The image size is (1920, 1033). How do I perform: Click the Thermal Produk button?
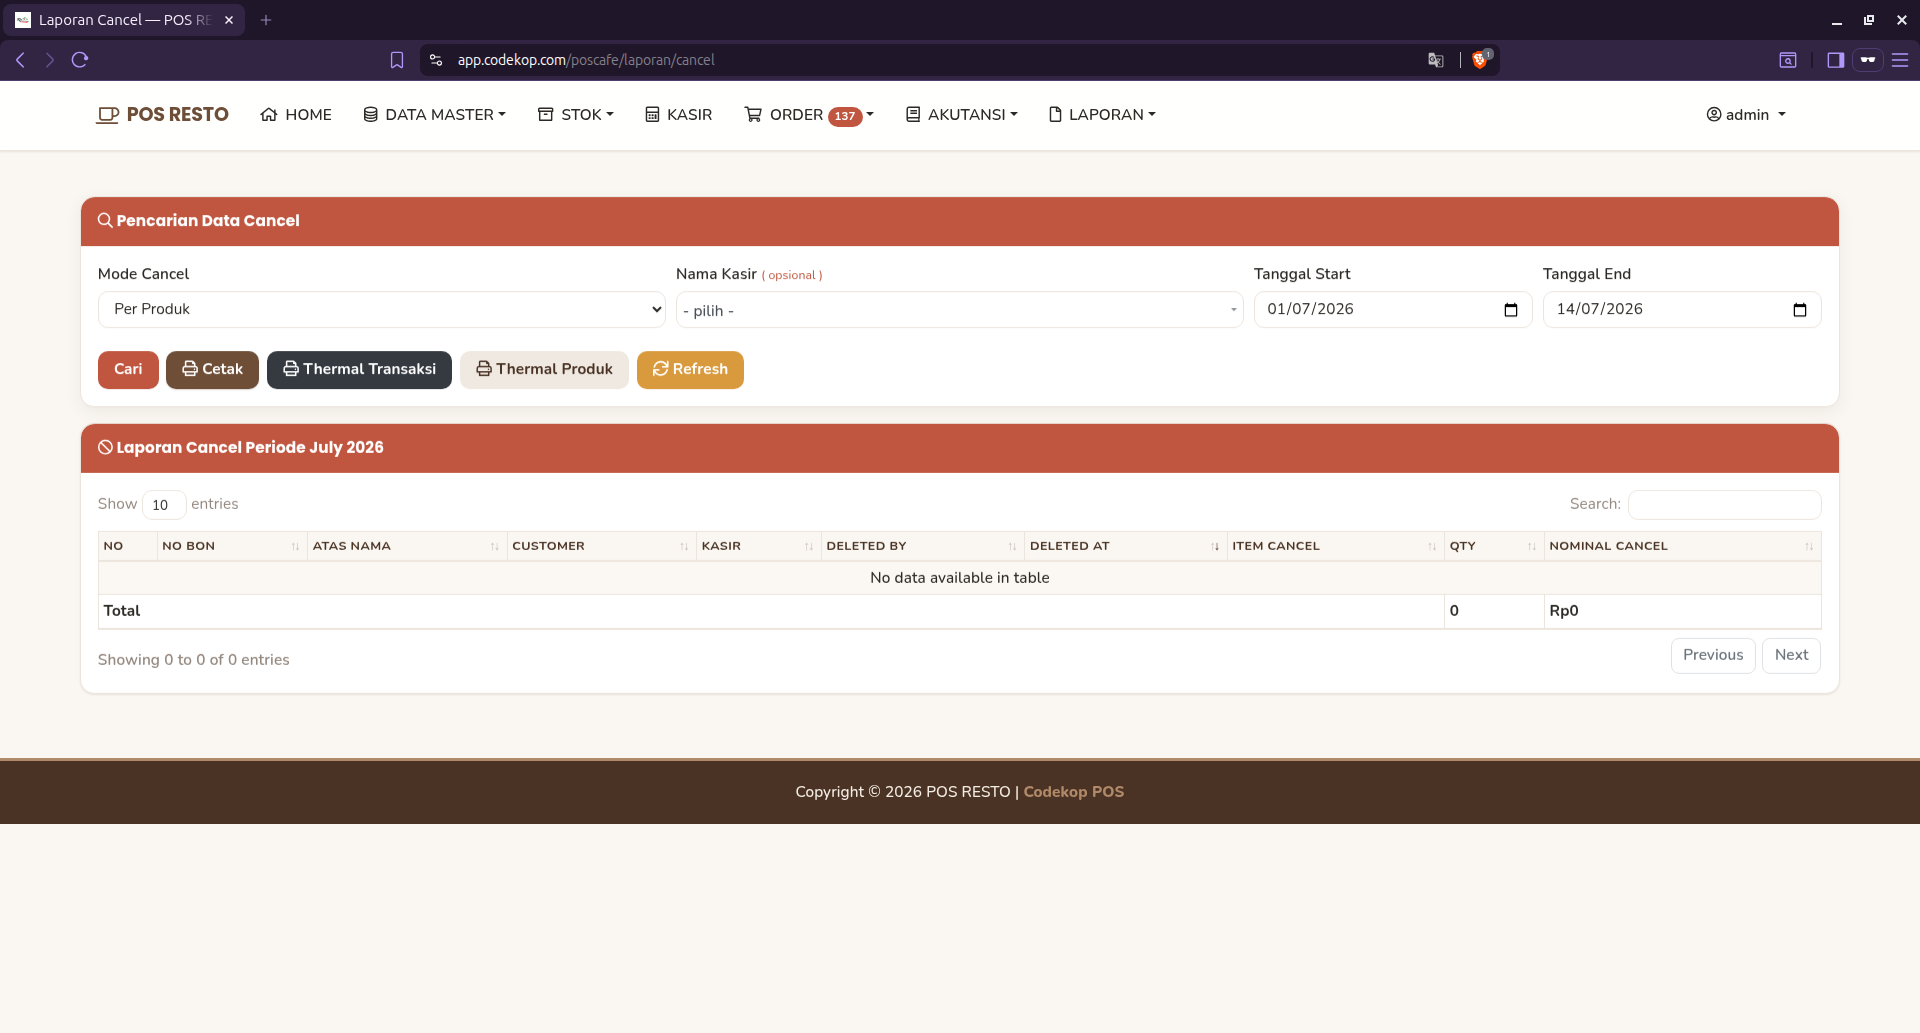tap(544, 370)
